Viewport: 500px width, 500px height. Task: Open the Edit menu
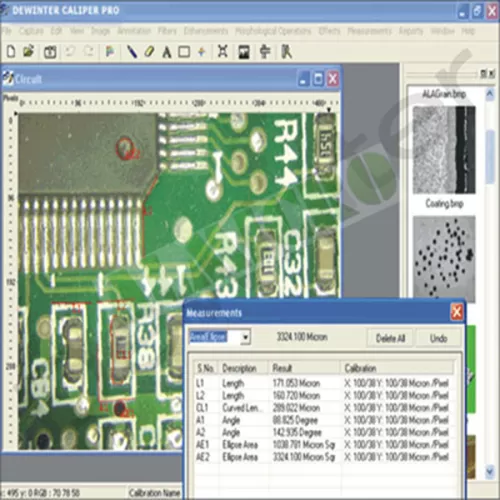click(x=56, y=31)
